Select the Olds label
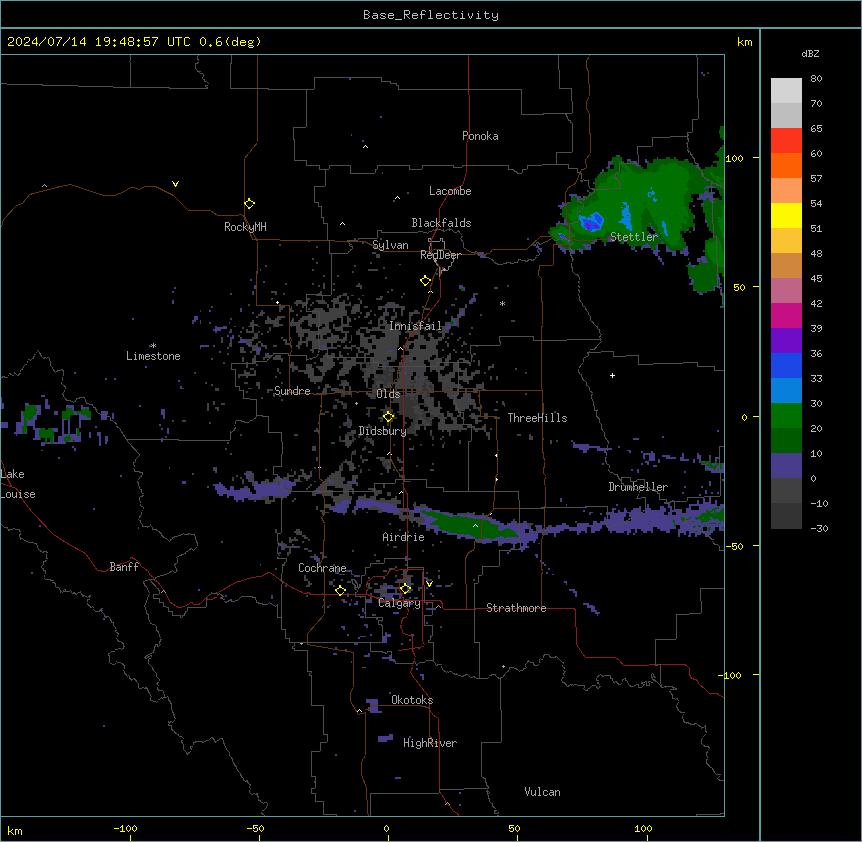The width and height of the screenshot is (862, 842). 388,394
